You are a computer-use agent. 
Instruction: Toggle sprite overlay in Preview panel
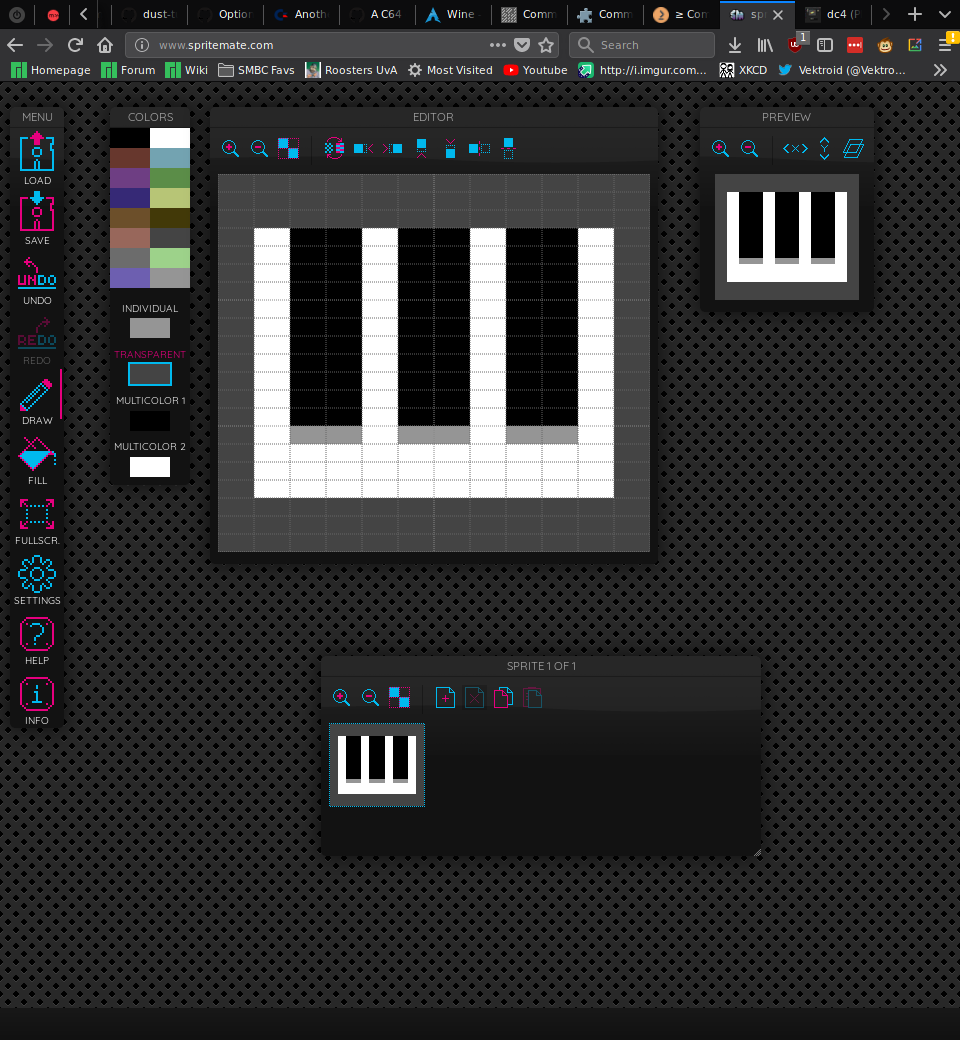point(853,148)
